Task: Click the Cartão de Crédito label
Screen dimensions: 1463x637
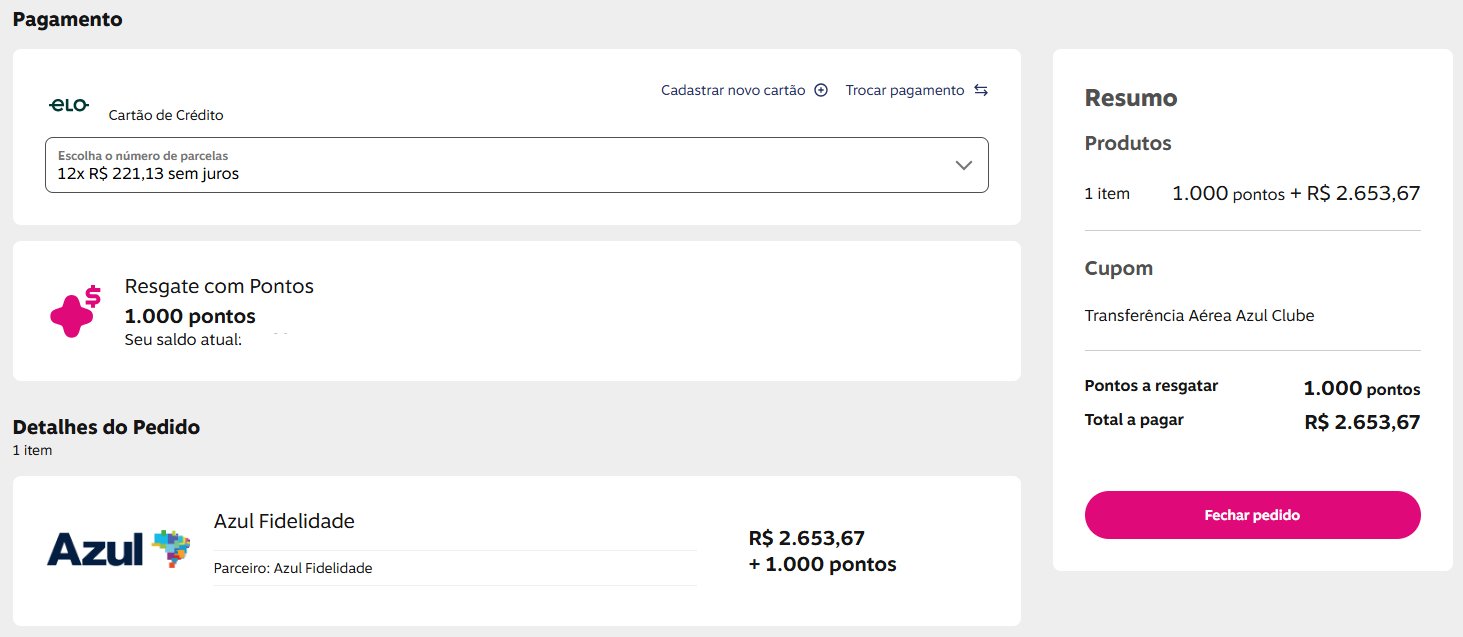Action: tap(166, 115)
